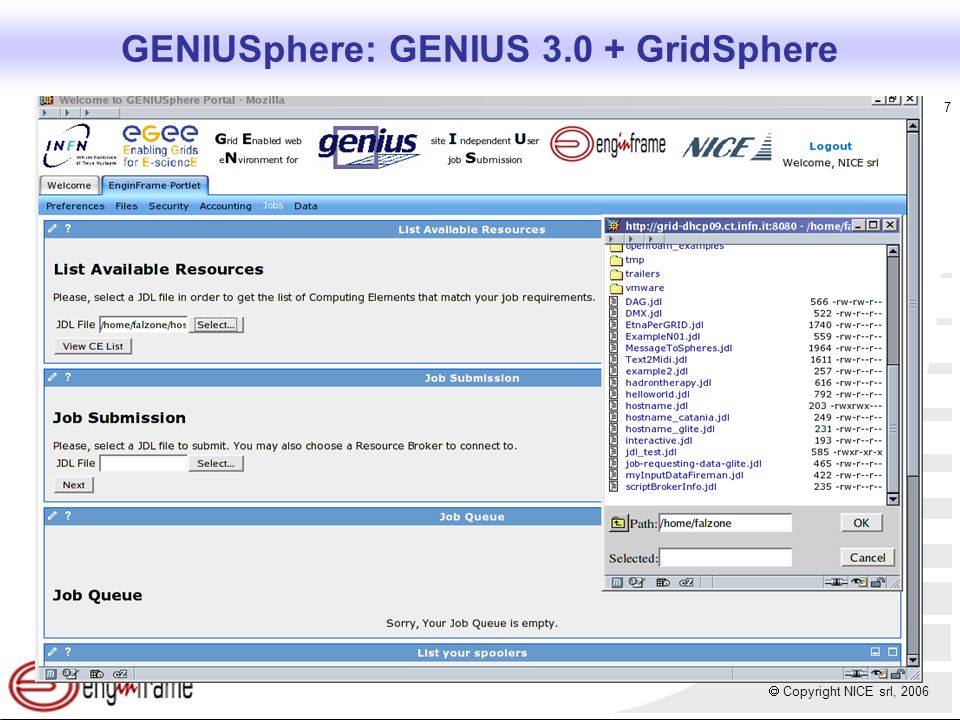Select MessageToSpheres.jdl file

point(678,348)
